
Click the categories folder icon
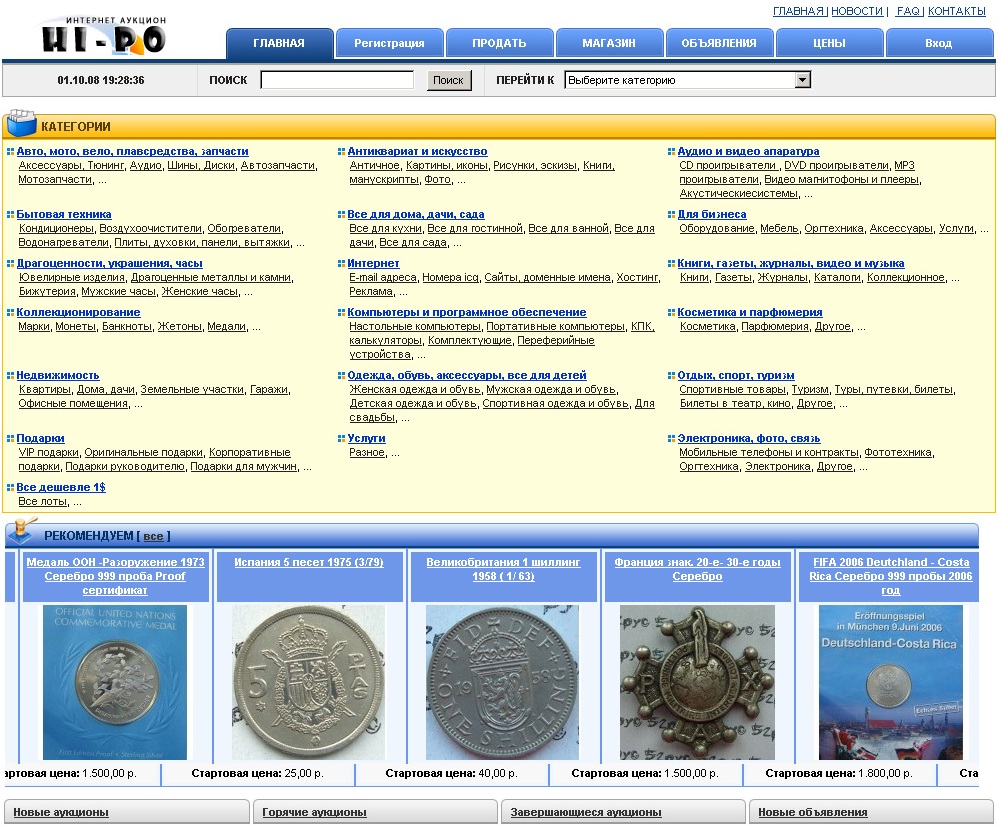(21, 126)
